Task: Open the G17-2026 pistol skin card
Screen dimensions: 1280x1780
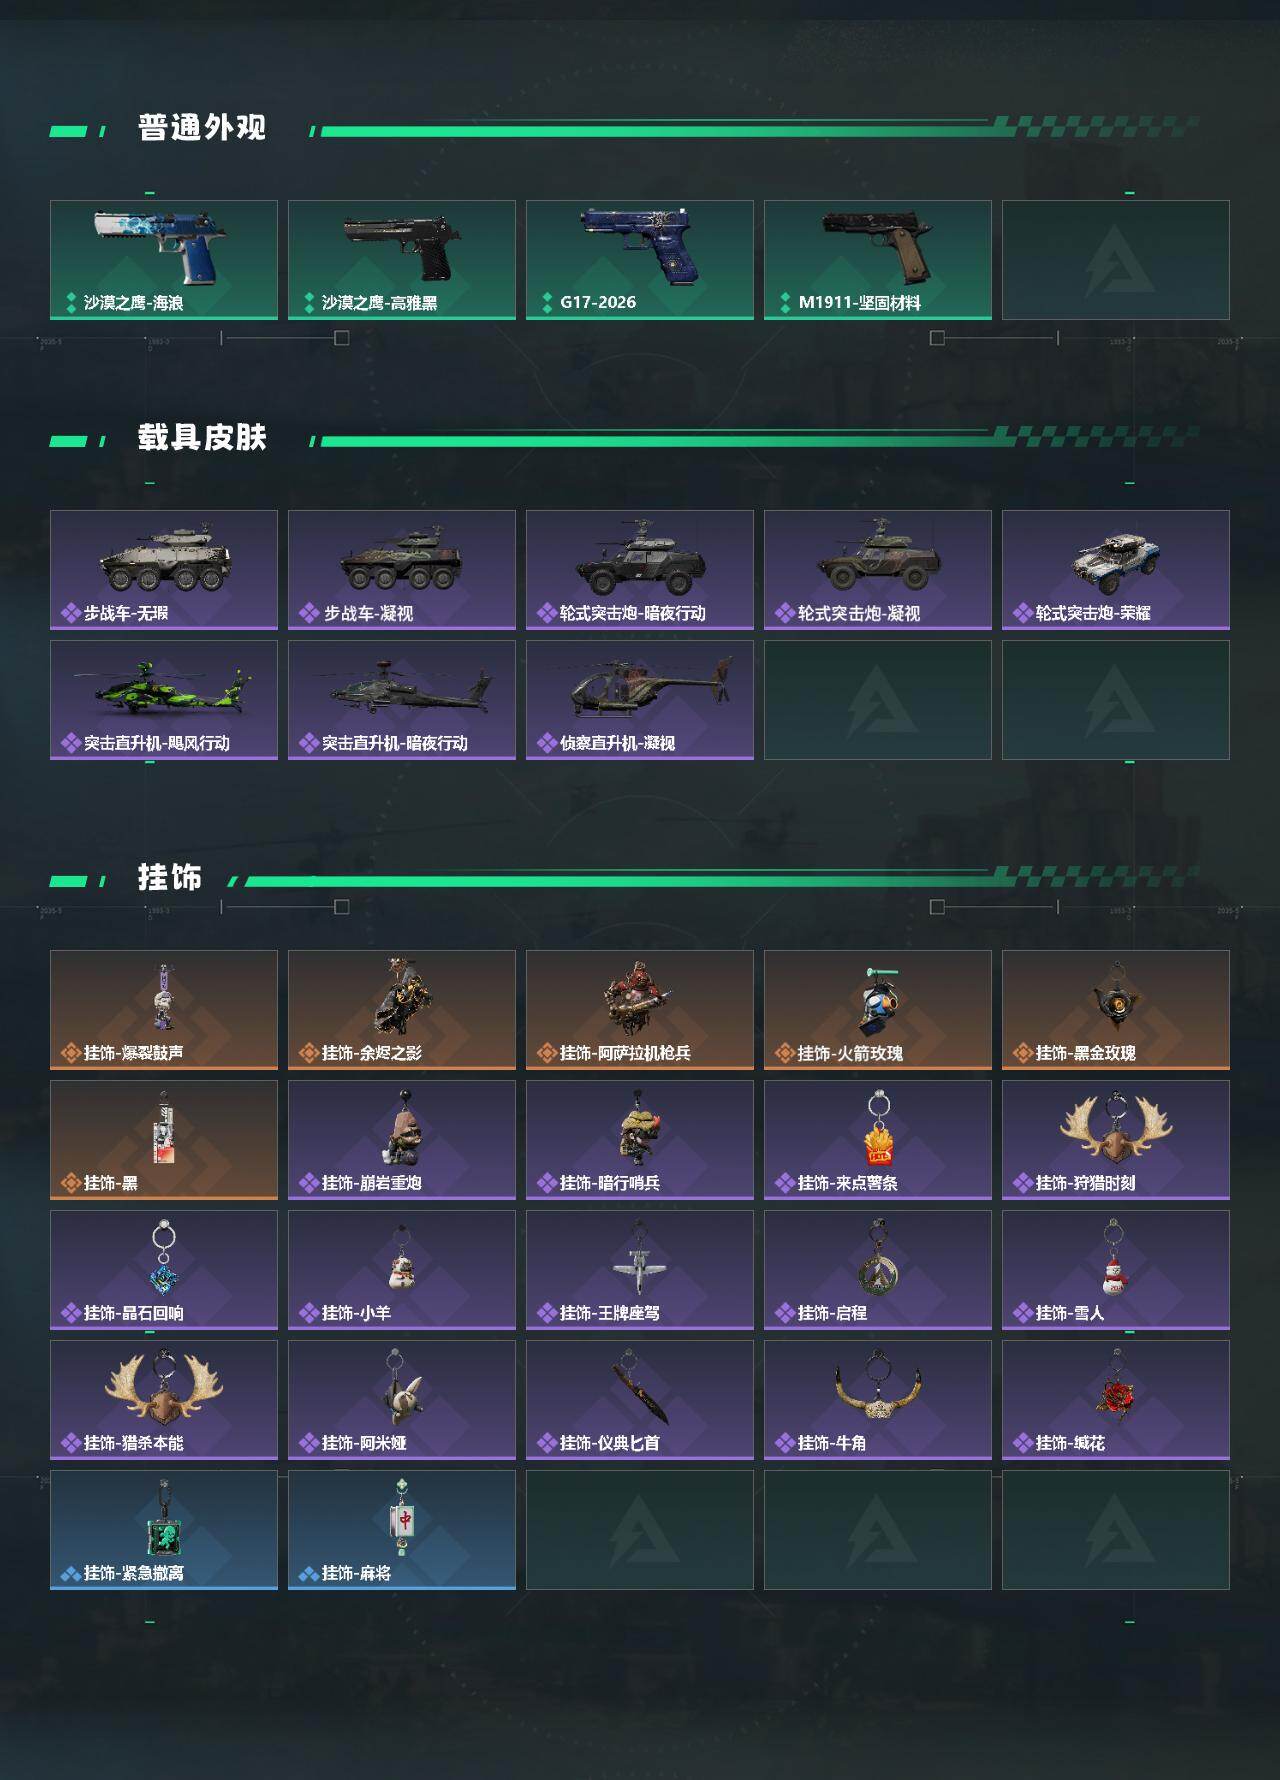Action: [x=640, y=260]
